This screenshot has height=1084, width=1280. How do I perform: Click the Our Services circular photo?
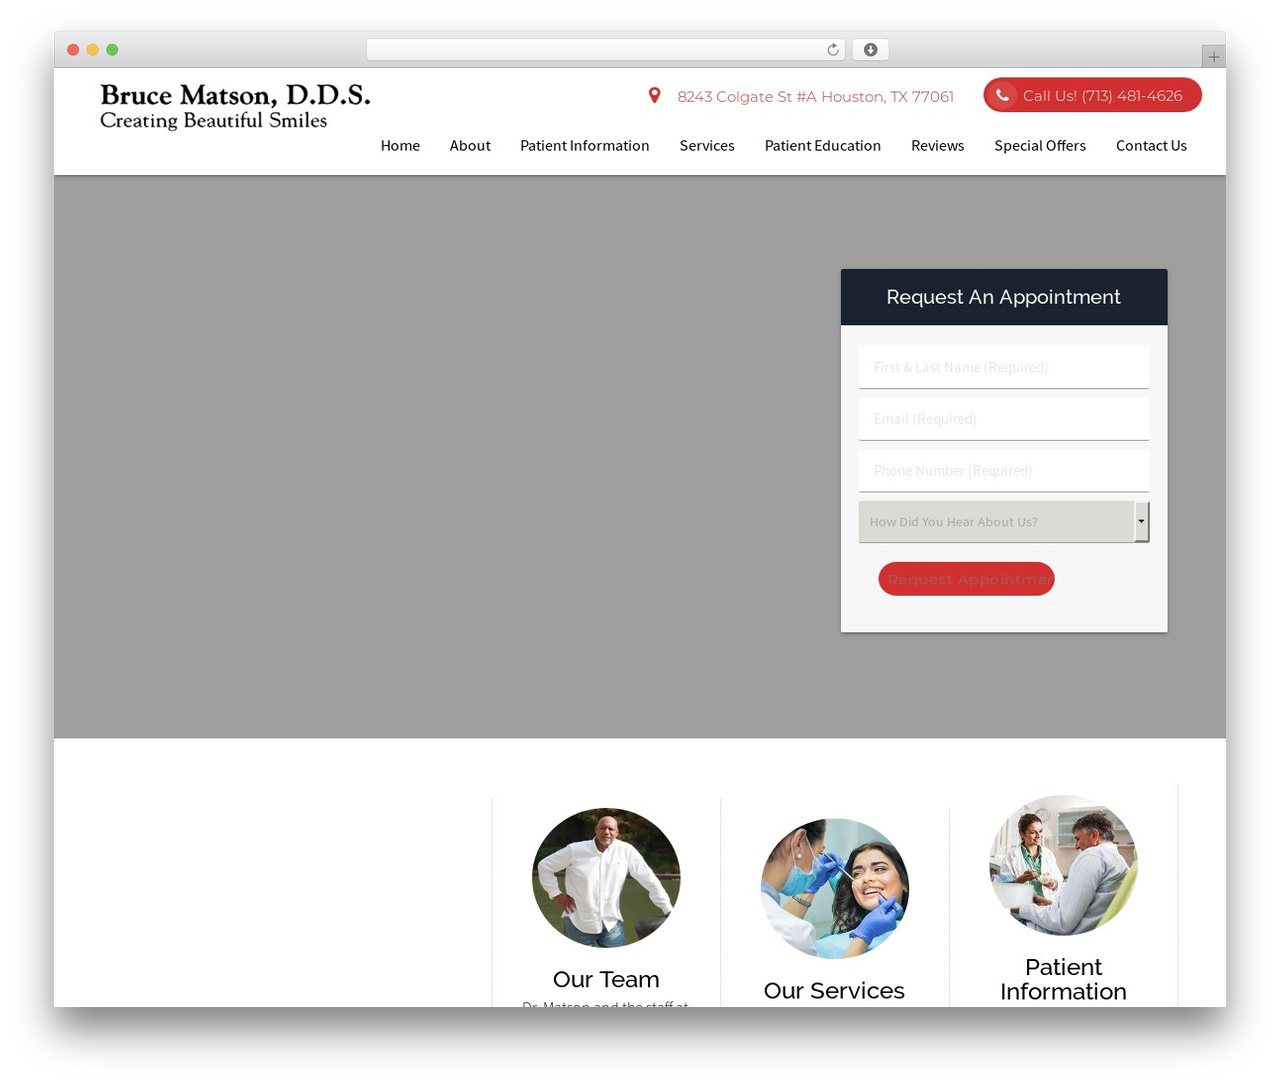click(x=835, y=889)
